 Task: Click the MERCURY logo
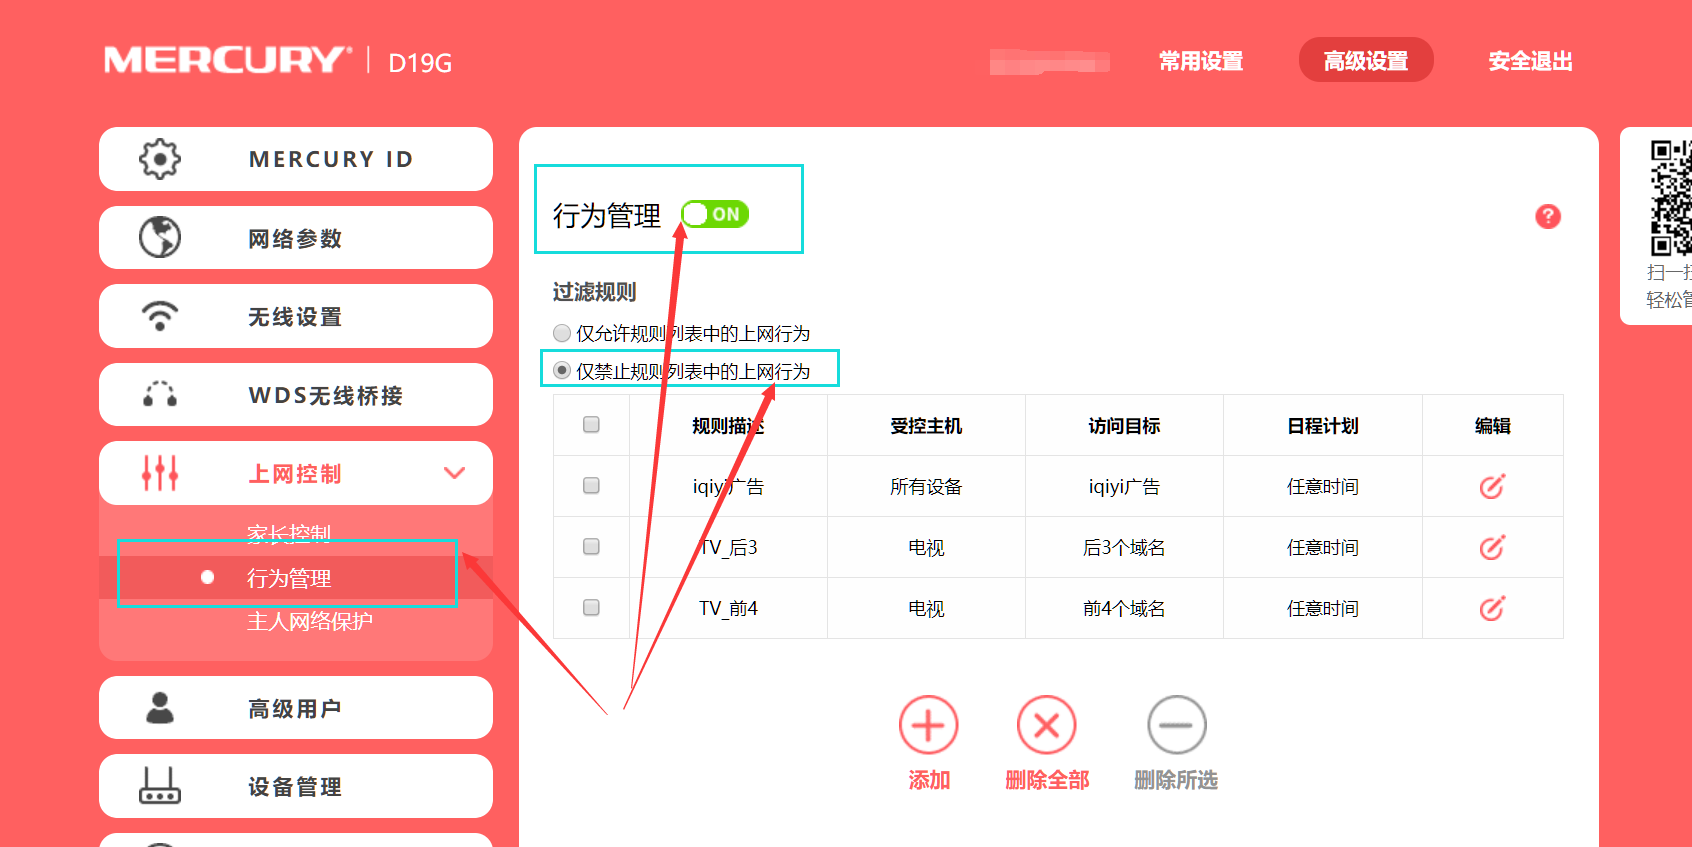[228, 60]
